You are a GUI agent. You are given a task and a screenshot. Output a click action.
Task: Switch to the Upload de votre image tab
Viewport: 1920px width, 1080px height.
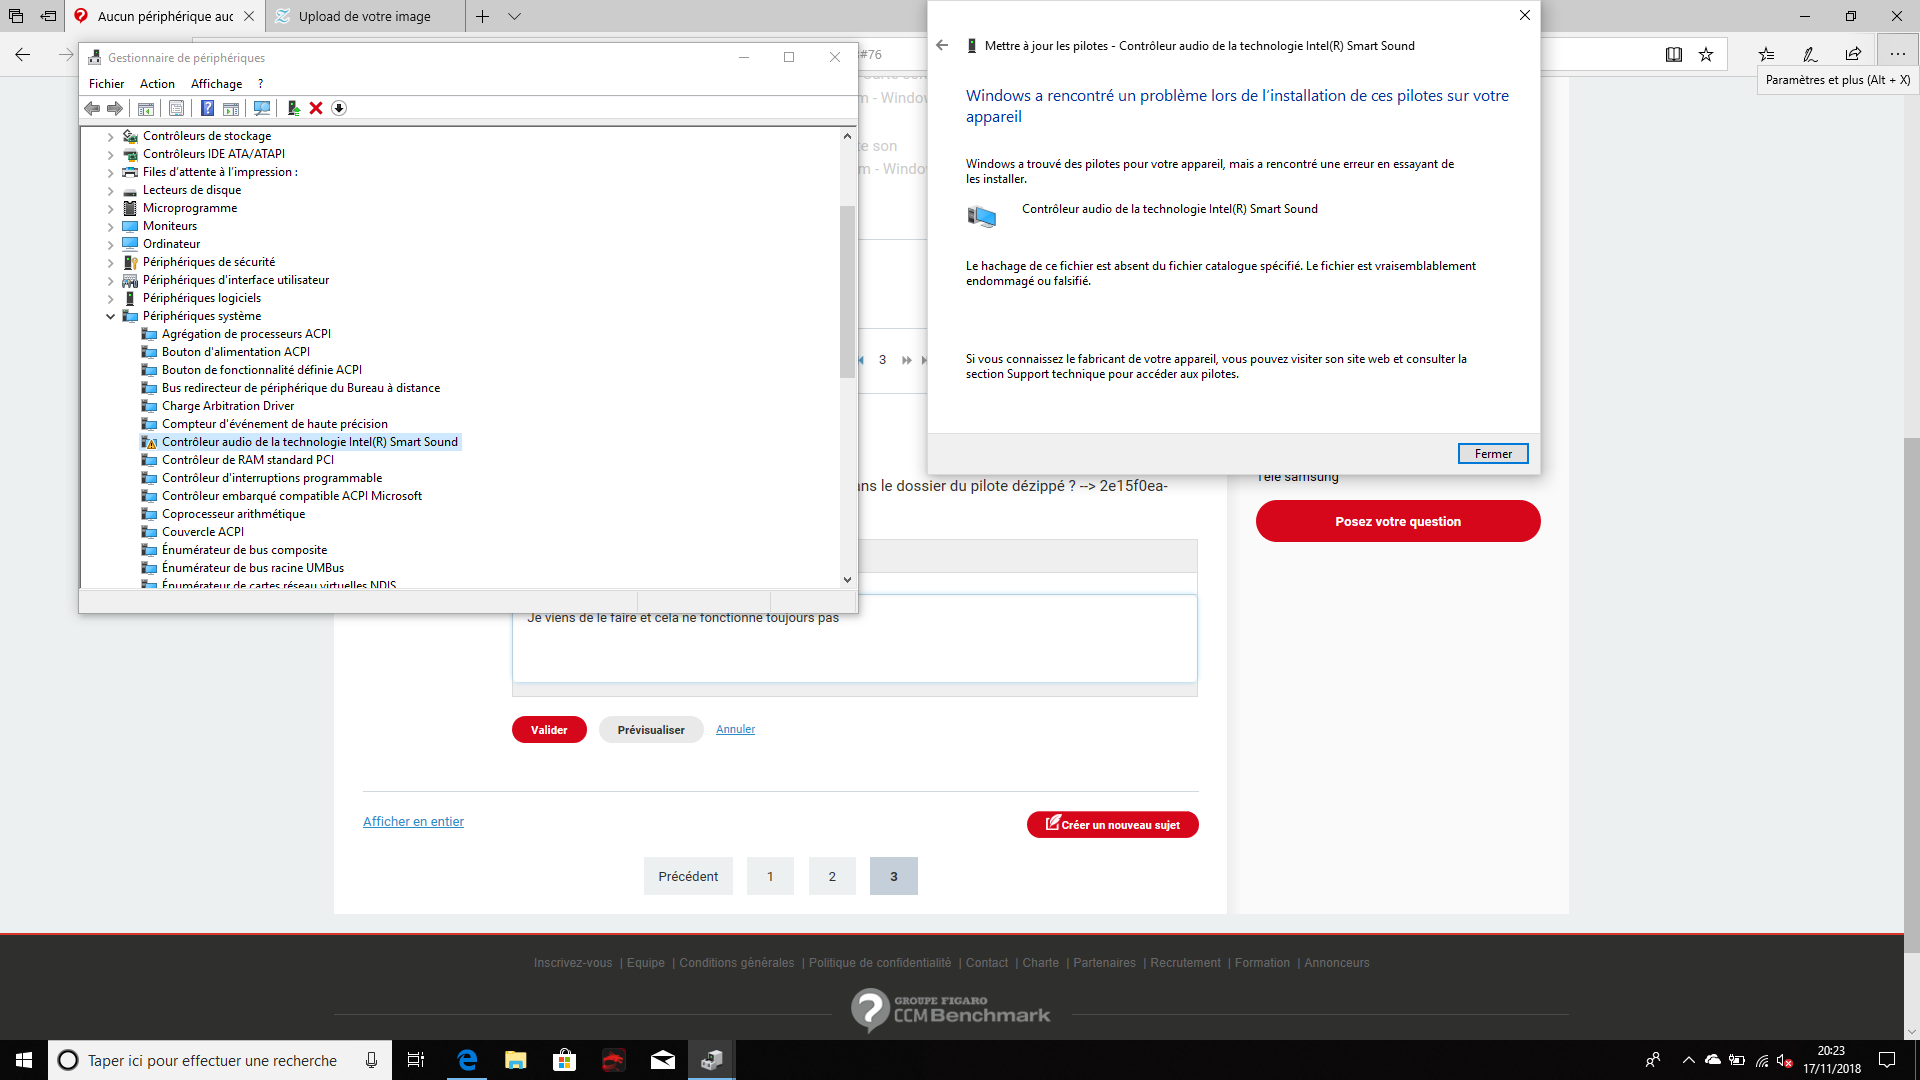click(364, 16)
